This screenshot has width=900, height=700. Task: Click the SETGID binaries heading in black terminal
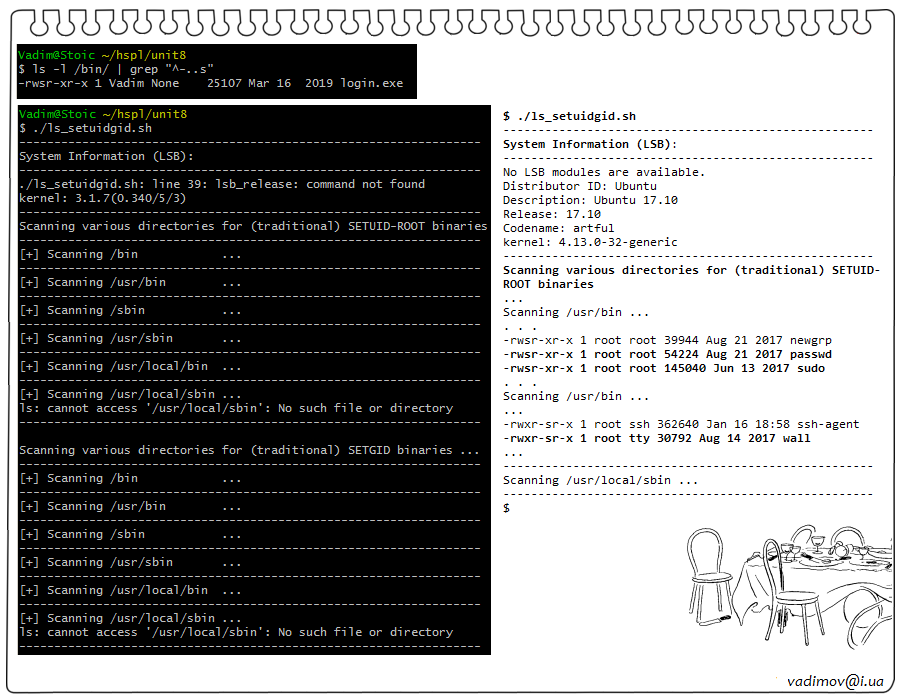click(x=249, y=450)
